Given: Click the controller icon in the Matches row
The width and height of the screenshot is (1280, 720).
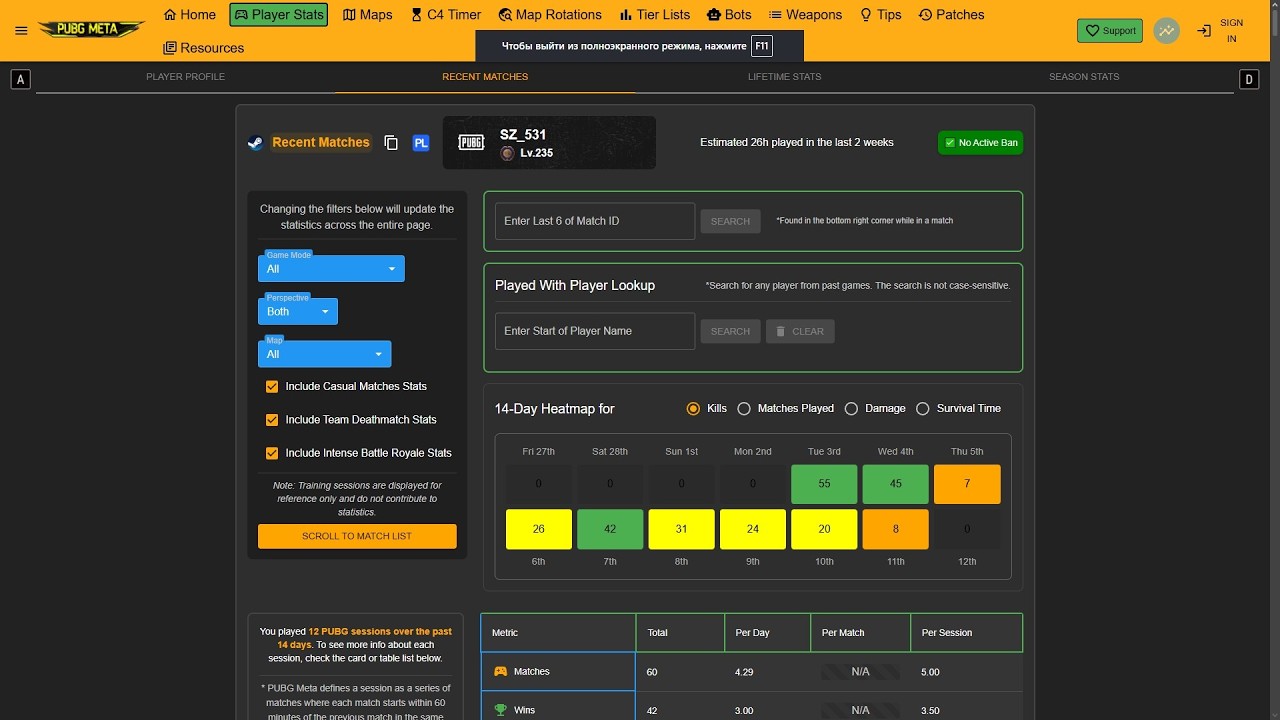Looking at the screenshot, I should click(501, 671).
